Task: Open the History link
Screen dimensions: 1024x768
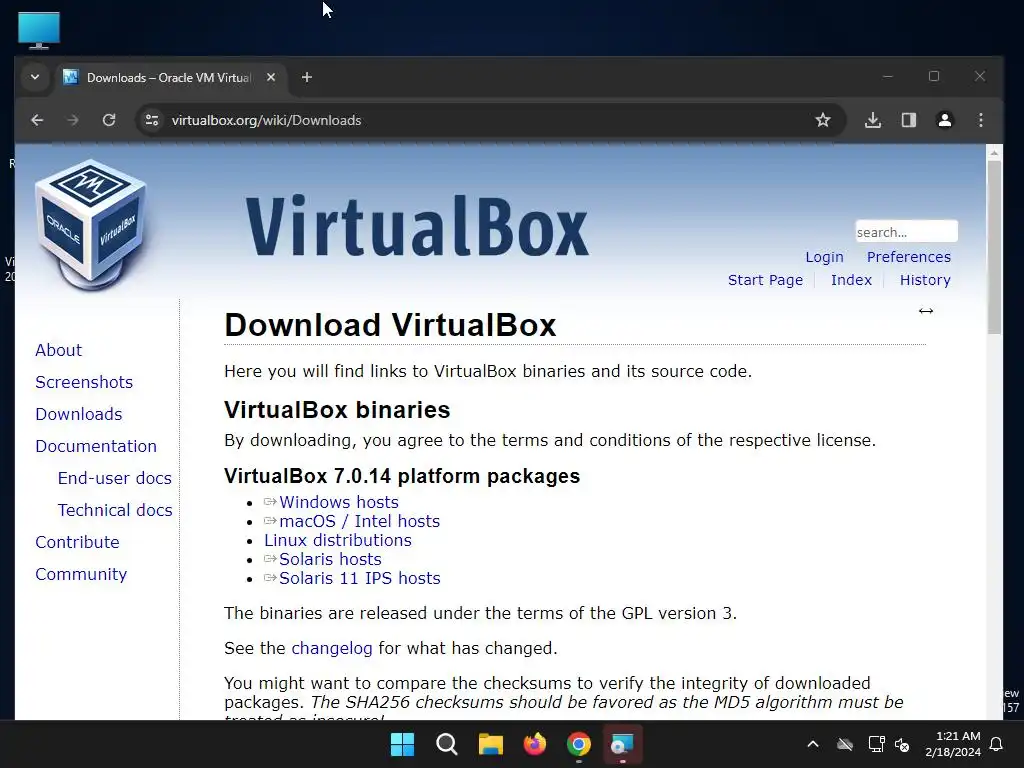Action: (x=925, y=280)
